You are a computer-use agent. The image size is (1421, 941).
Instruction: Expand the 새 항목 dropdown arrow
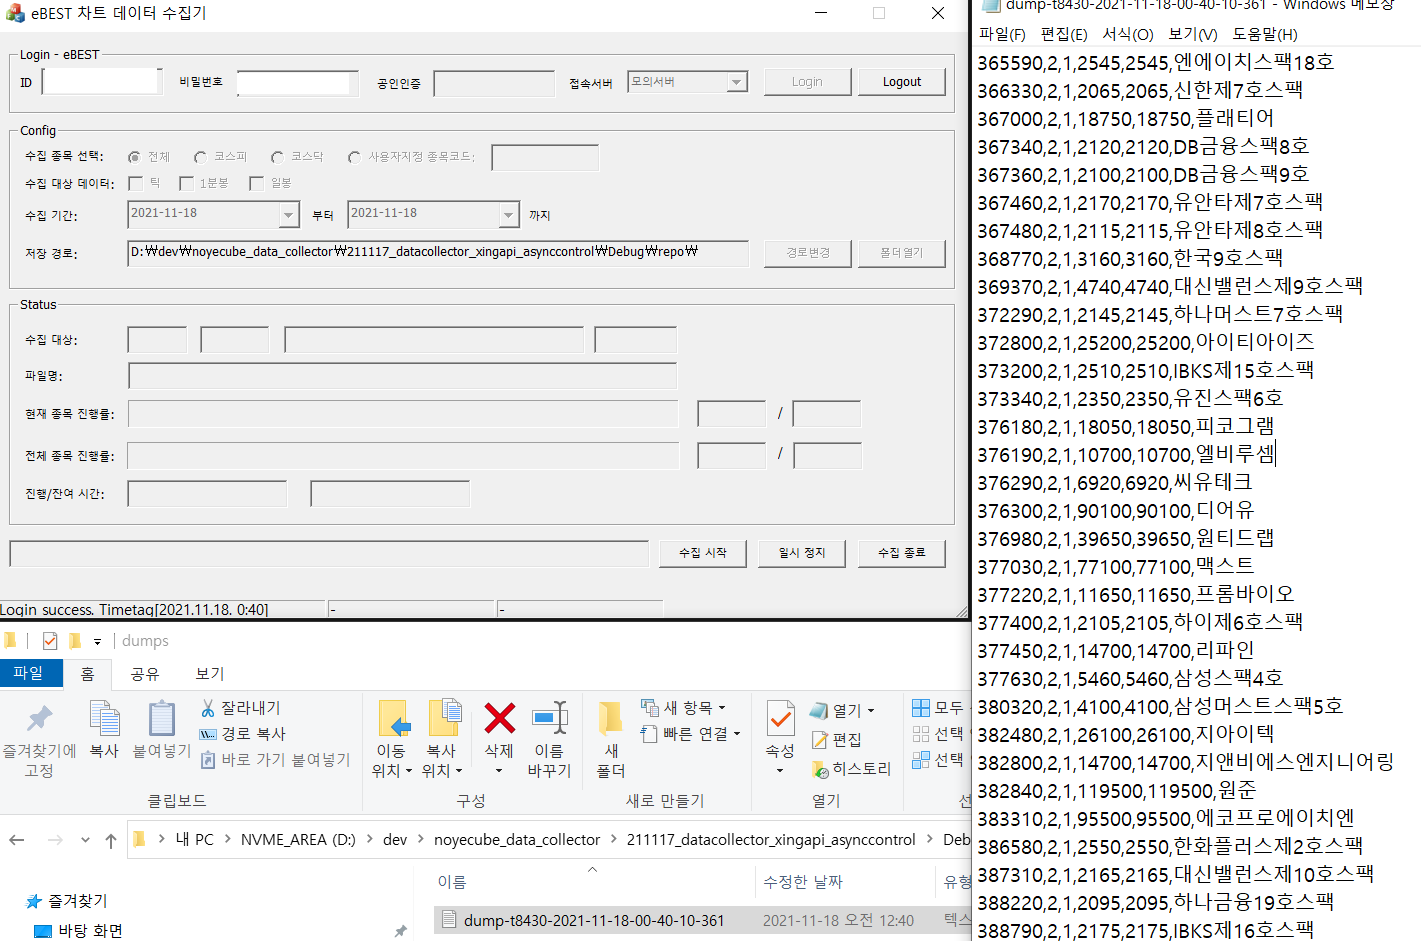point(722,708)
